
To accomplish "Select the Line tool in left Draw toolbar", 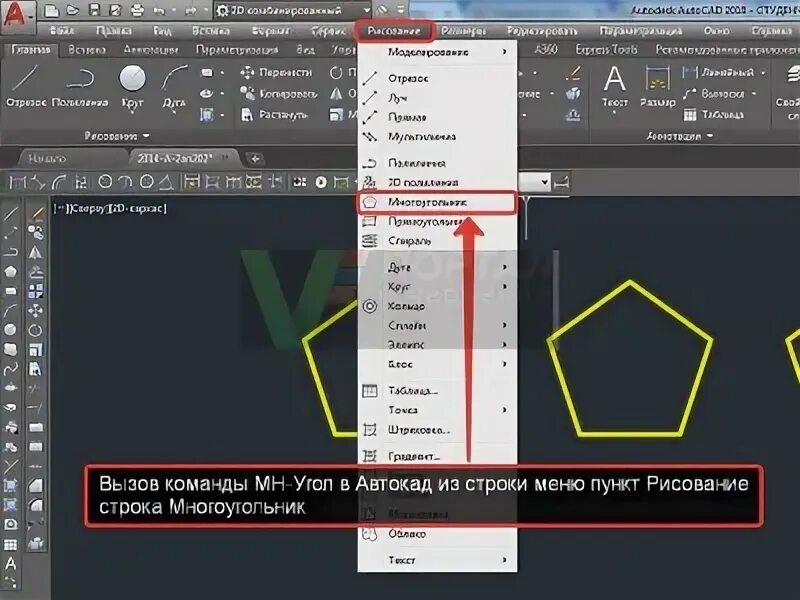I will point(11,213).
